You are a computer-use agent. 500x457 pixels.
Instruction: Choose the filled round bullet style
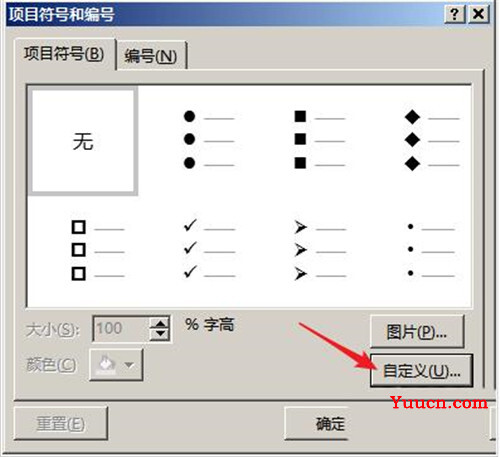pos(209,140)
